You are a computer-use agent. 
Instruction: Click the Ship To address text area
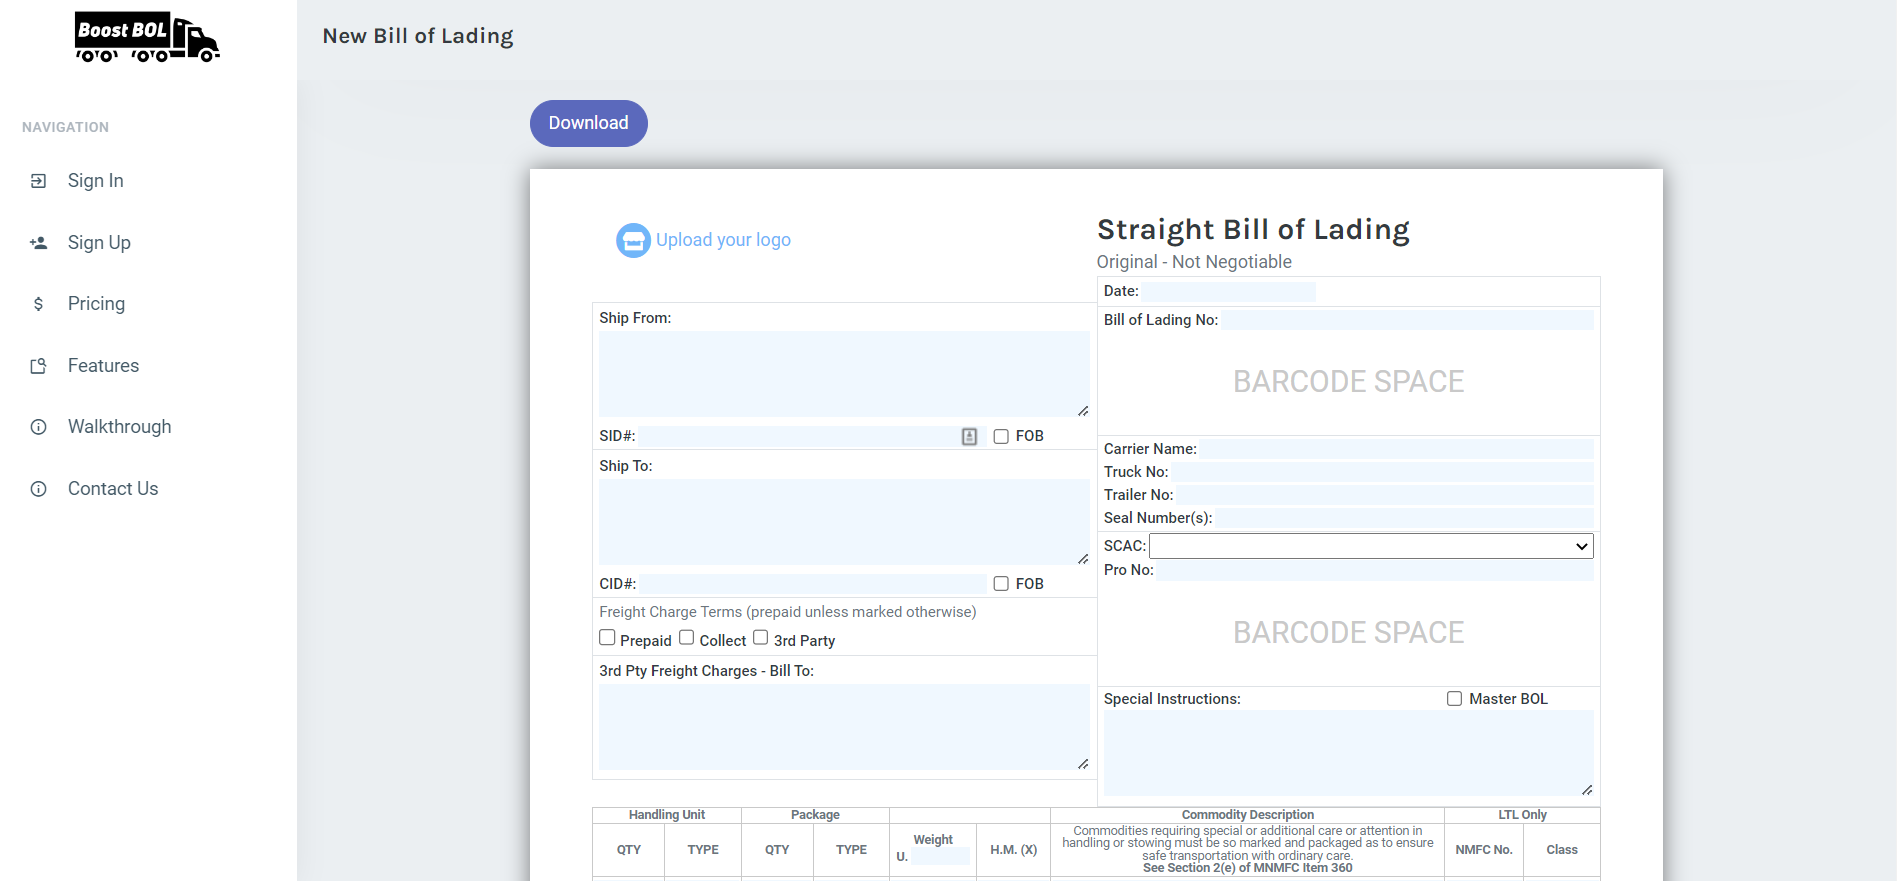point(844,522)
